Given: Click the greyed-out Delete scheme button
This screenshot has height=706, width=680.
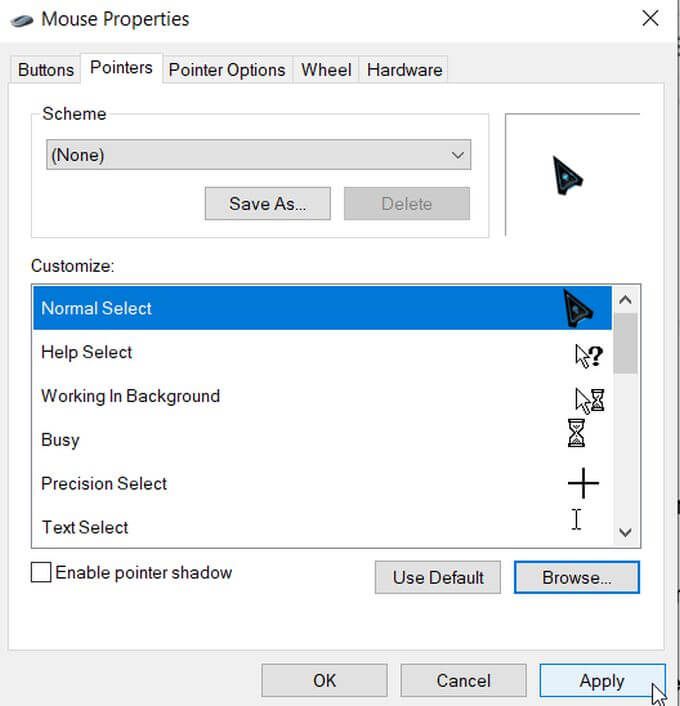Looking at the screenshot, I should click(x=407, y=204).
